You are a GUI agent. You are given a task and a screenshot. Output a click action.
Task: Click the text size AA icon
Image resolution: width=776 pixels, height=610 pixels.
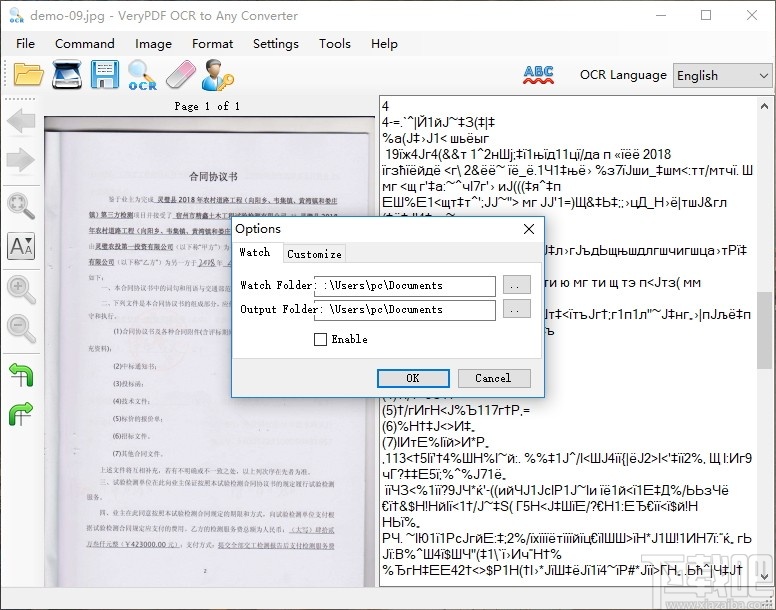coord(21,246)
